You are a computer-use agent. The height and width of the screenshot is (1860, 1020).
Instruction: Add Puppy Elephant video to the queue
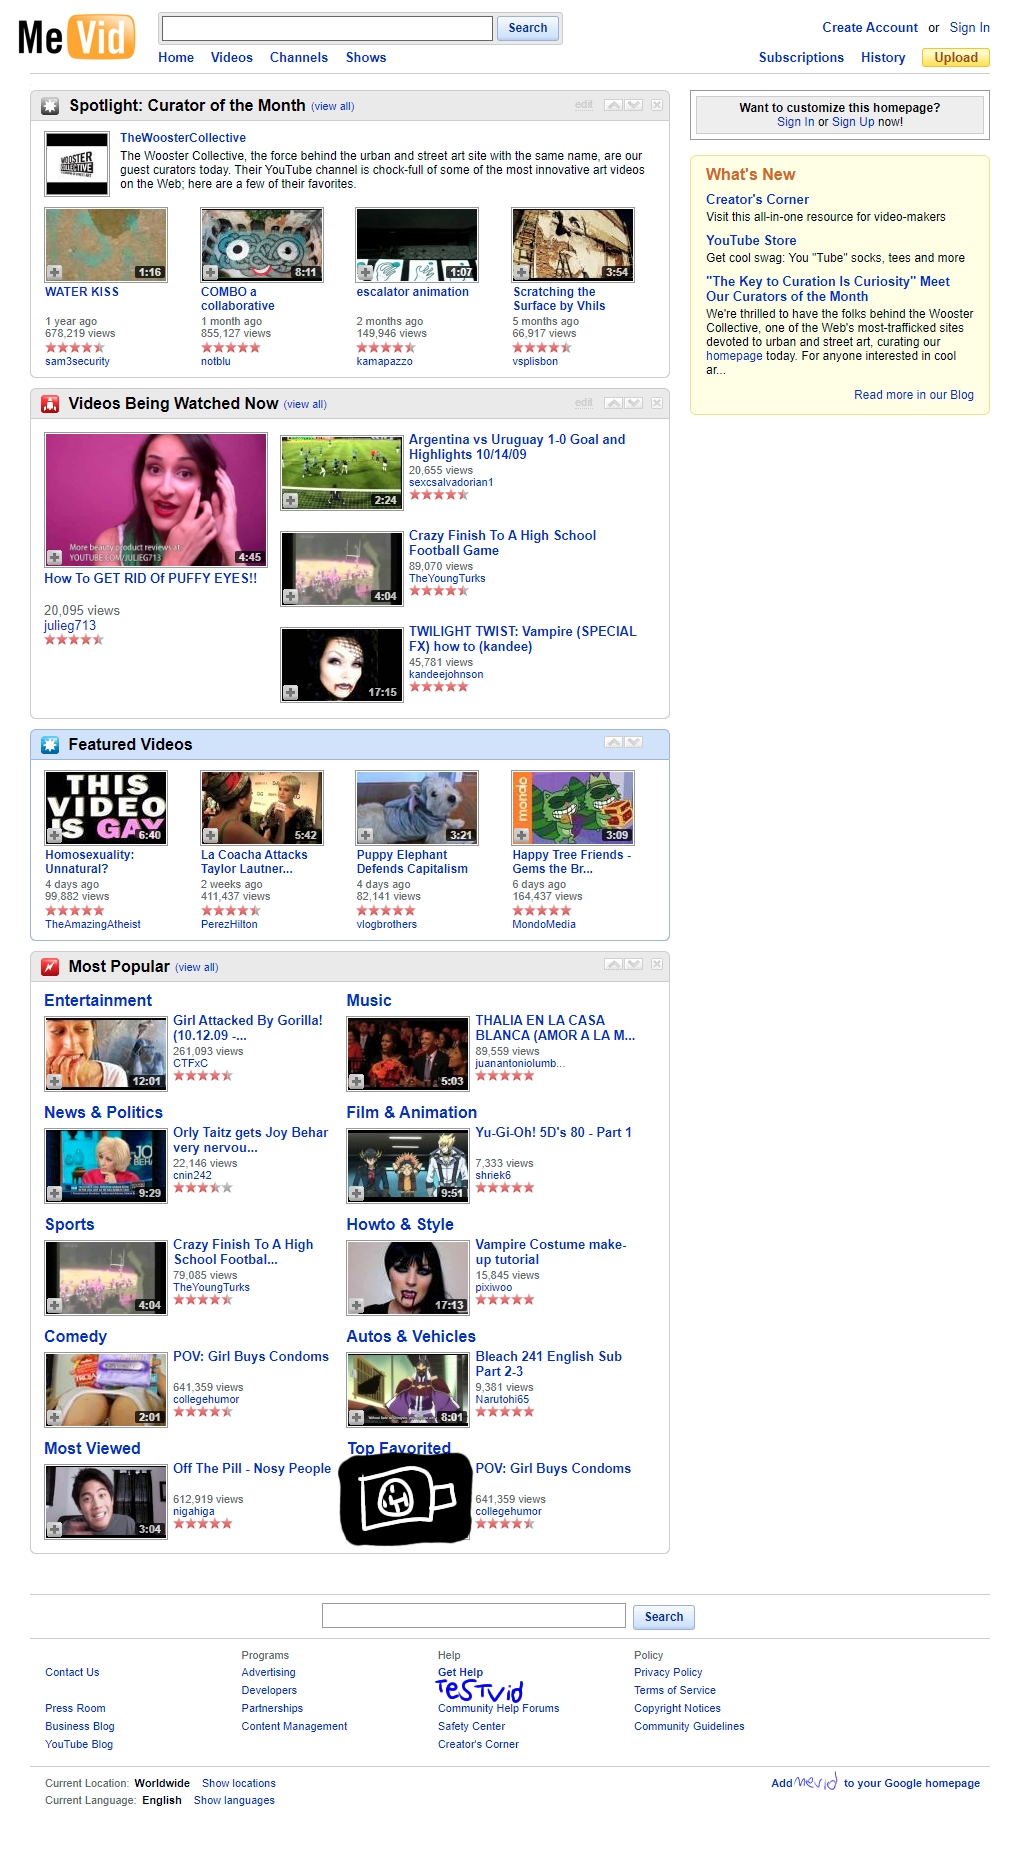(x=366, y=835)
